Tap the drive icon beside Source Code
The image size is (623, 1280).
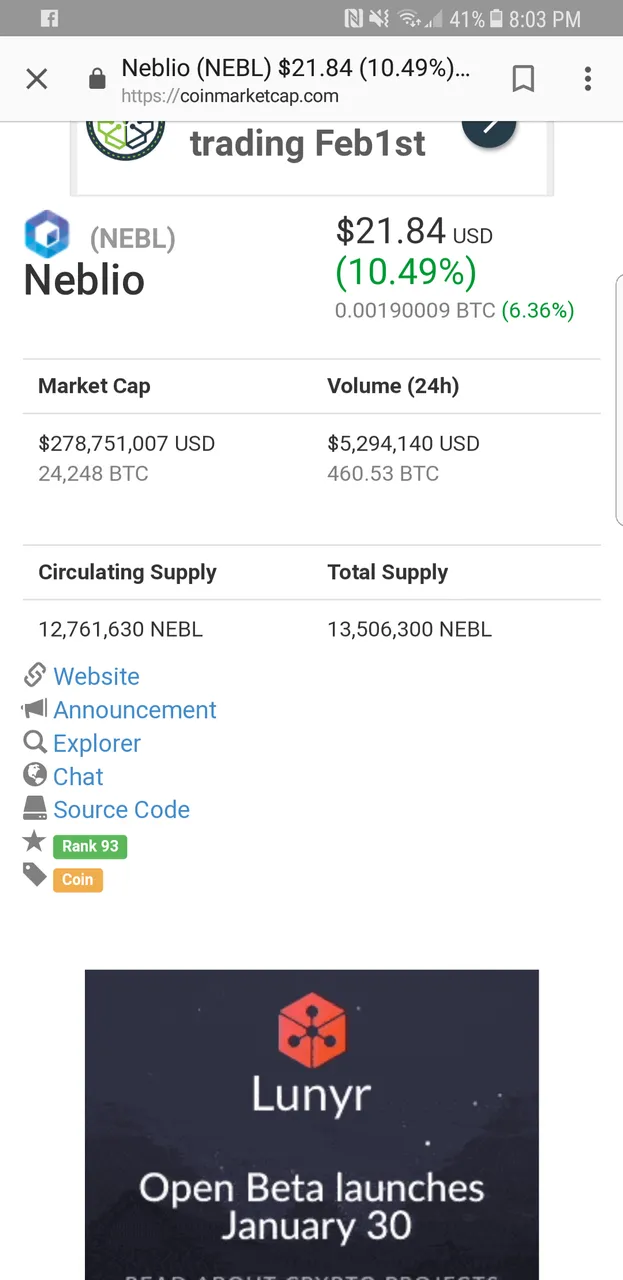[x=35, y=808]
